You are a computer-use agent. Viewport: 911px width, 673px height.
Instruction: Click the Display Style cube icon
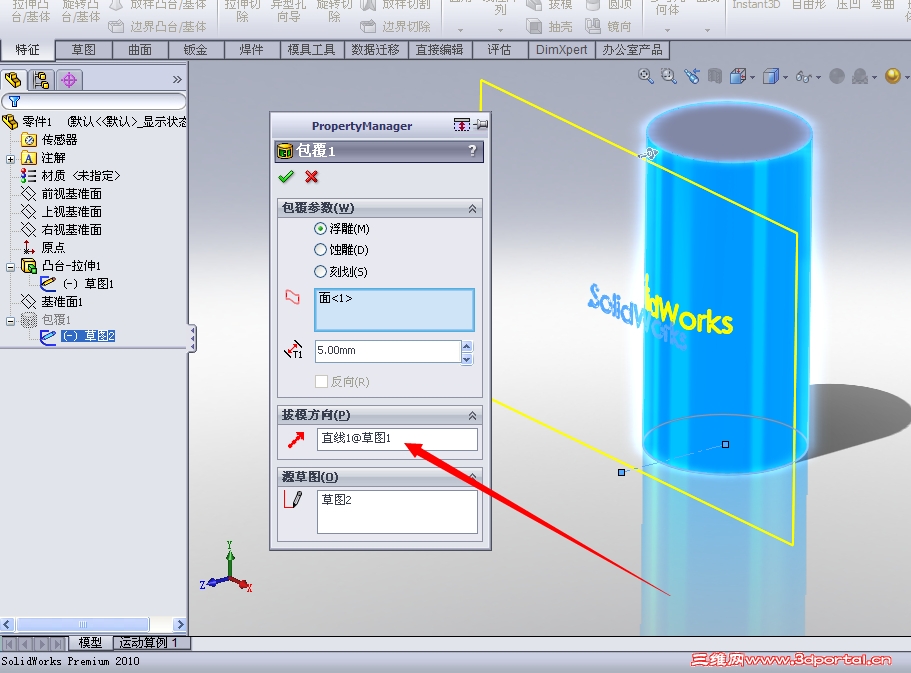(x=770, y=76)
